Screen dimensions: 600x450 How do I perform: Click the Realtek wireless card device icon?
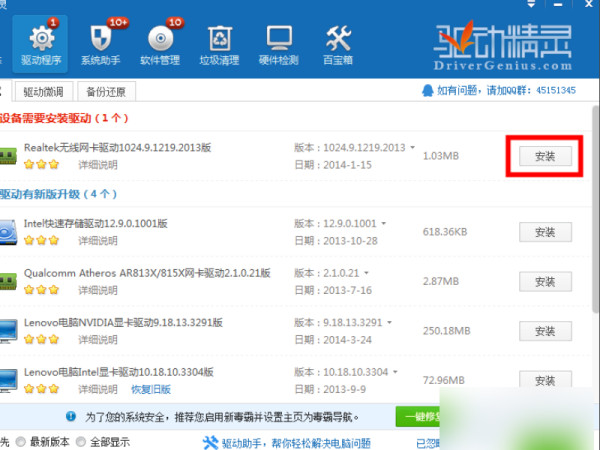click(x=8, y=156)
